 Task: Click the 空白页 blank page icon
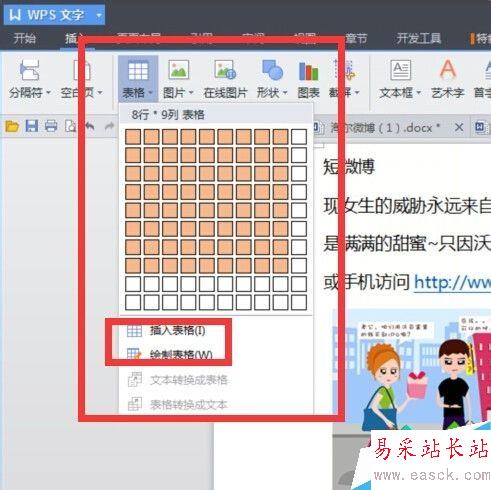(82, 70)
